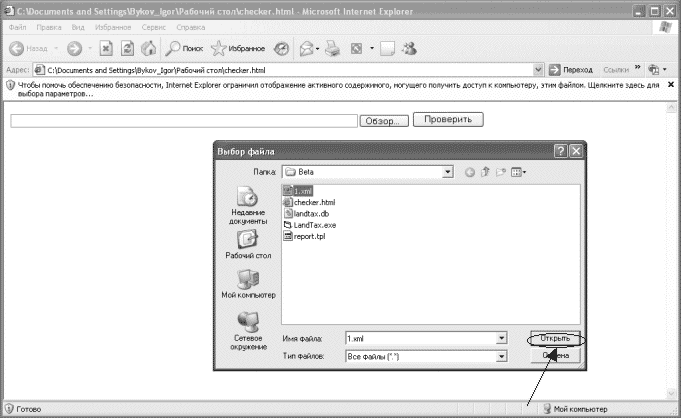The image size is (681, 418).
Task: Click the Create New Folder icon
Action: pyautogui.click(x=502, y=172)
